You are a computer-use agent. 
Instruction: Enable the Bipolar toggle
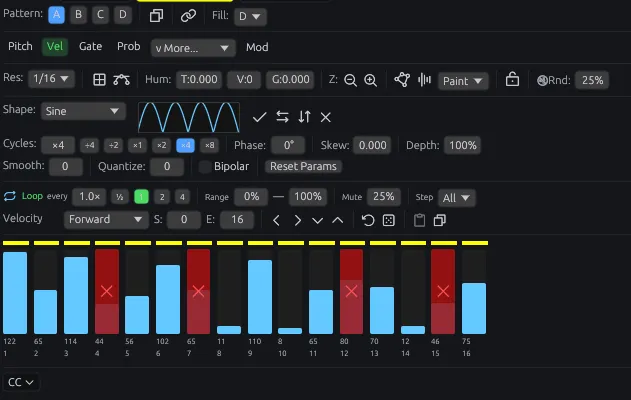[205, 167]
